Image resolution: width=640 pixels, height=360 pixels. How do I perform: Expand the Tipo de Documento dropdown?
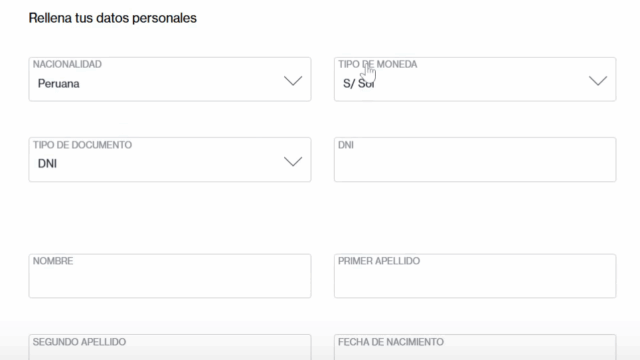170,160
